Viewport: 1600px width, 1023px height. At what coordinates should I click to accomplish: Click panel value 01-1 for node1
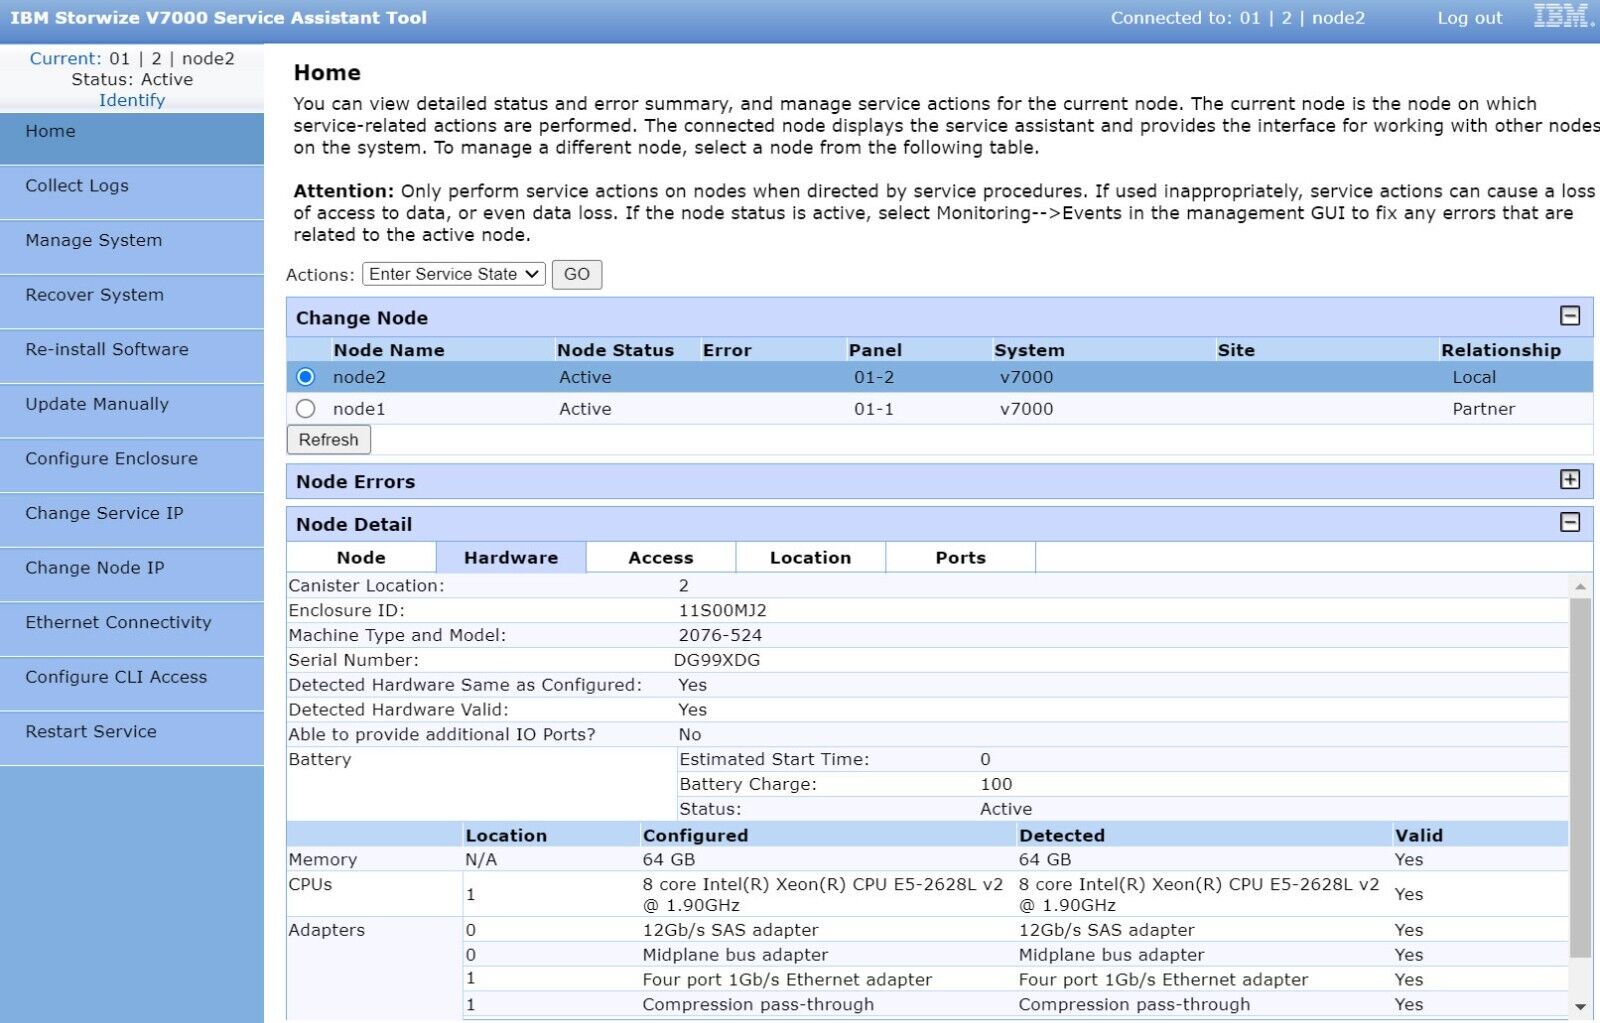point(874,409)
